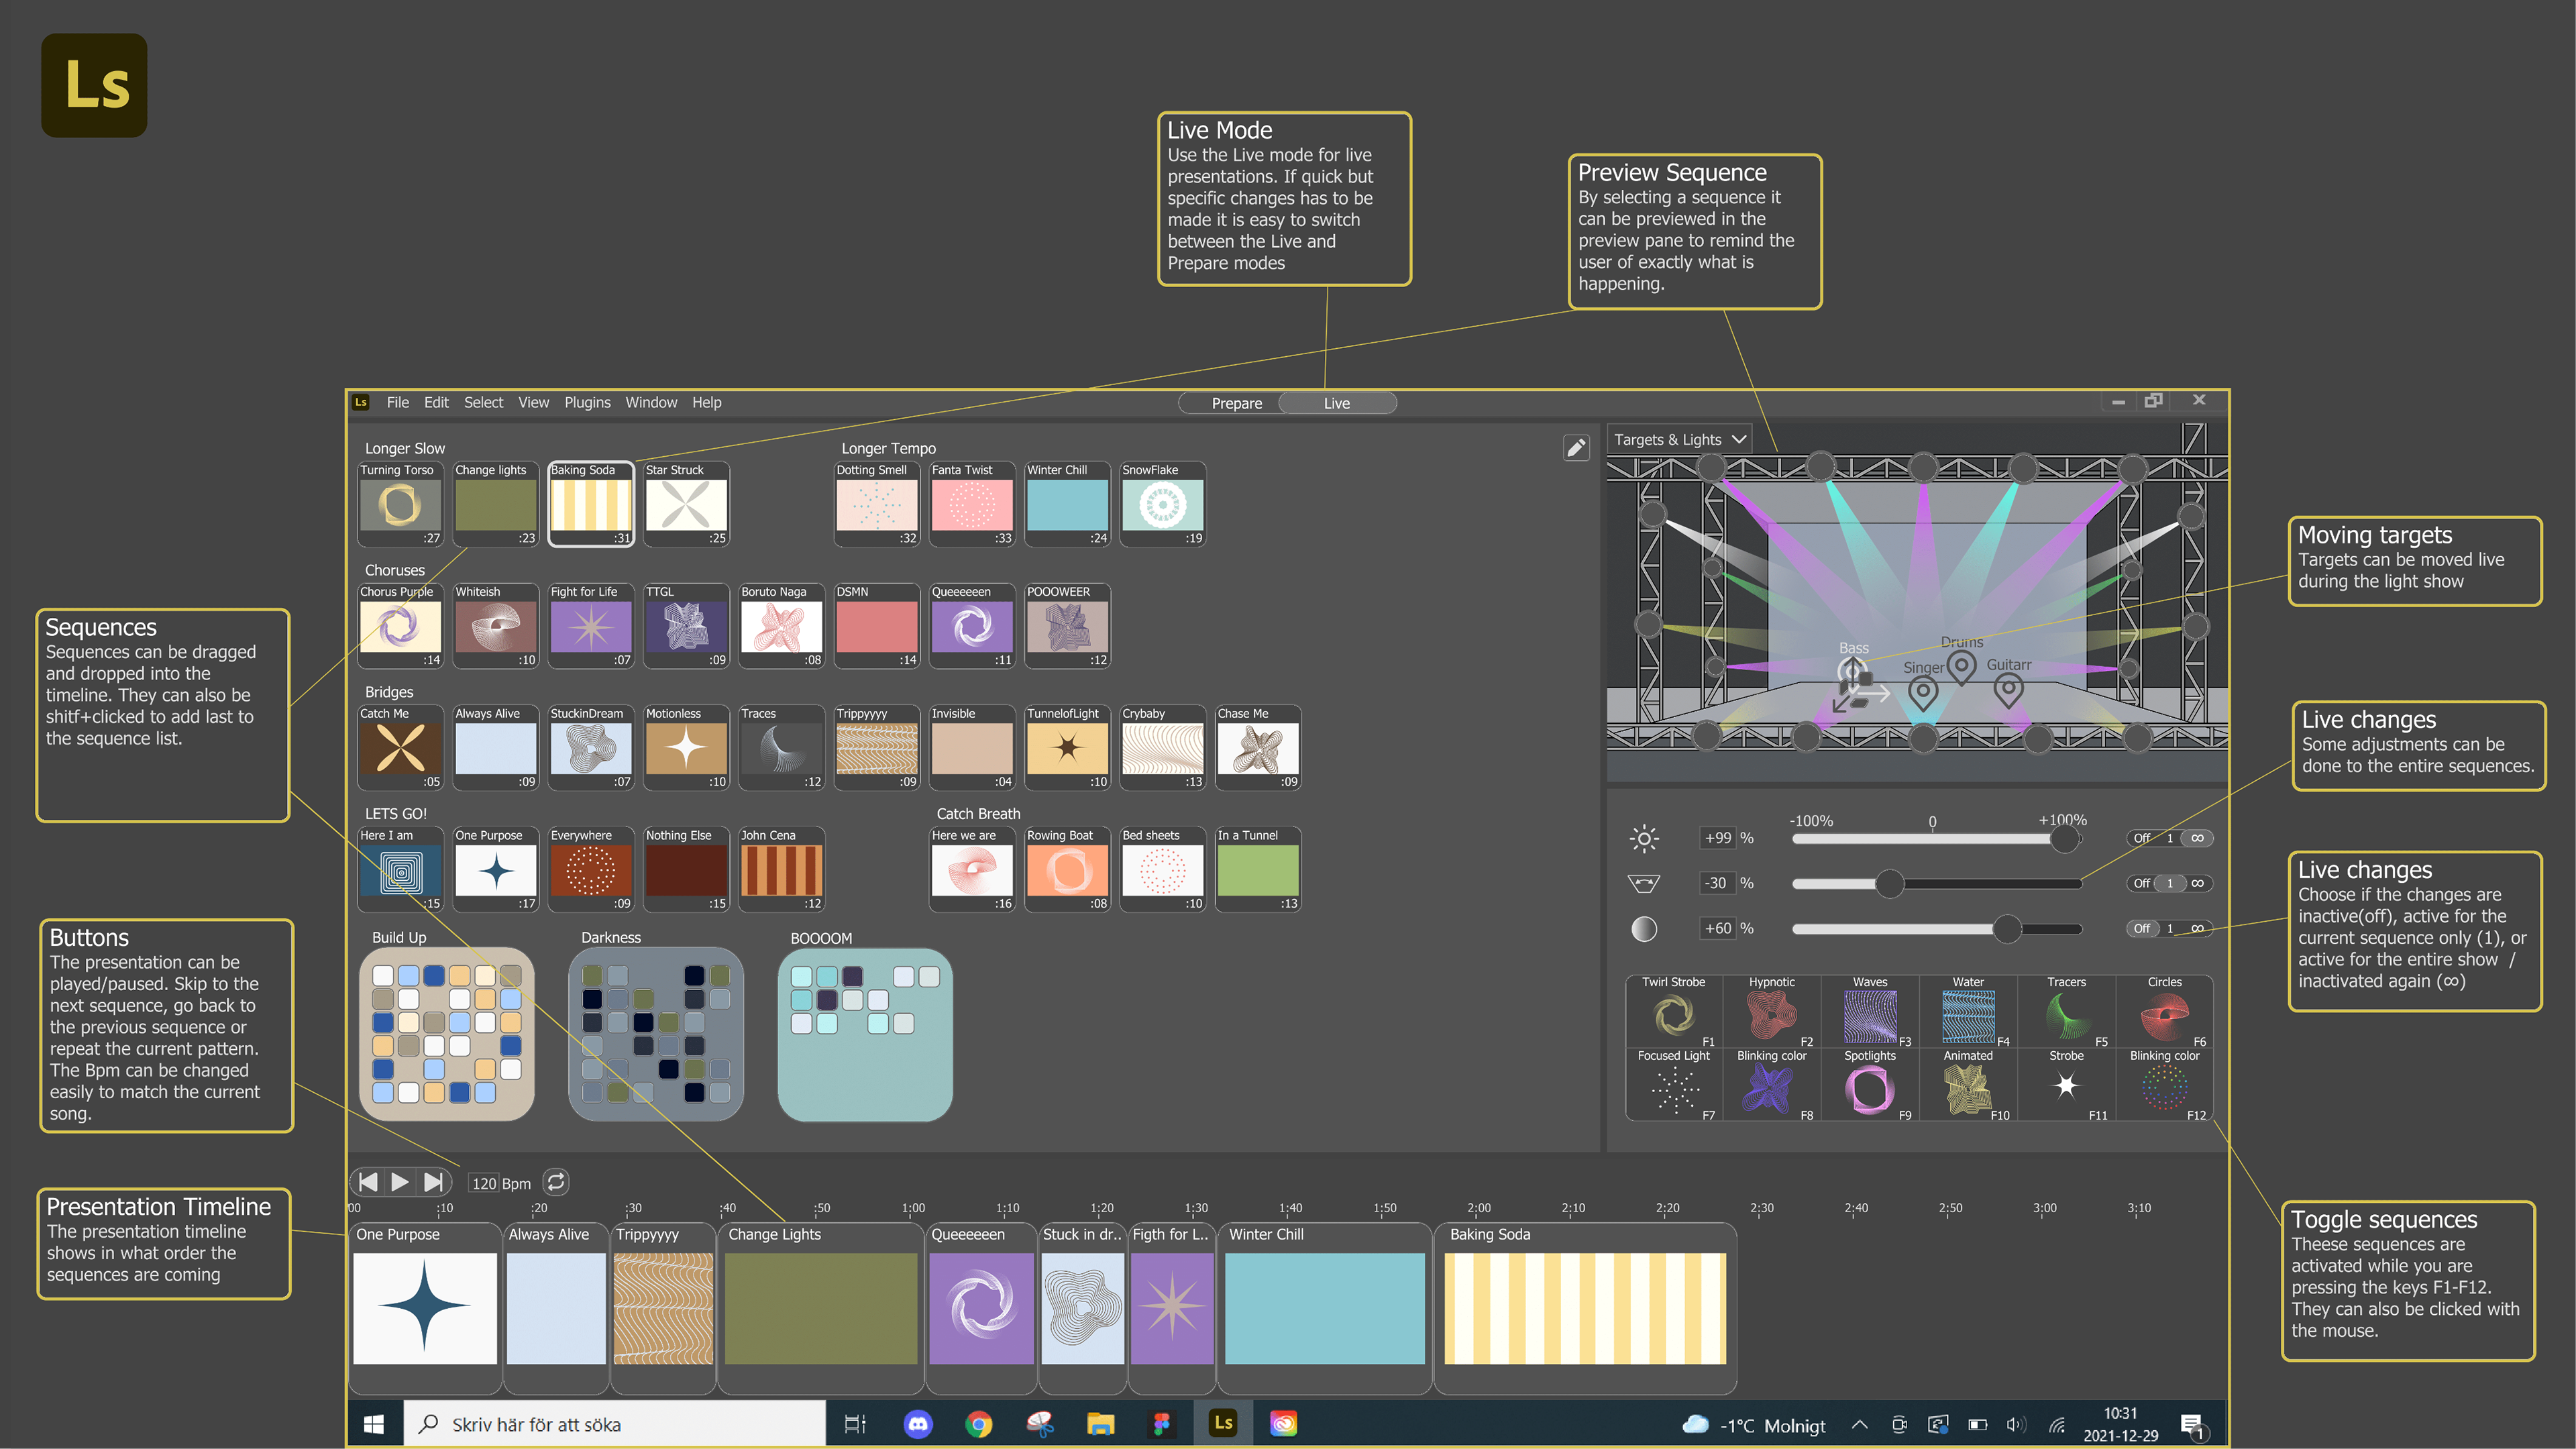Set brightness row mode to 1

2170,838
